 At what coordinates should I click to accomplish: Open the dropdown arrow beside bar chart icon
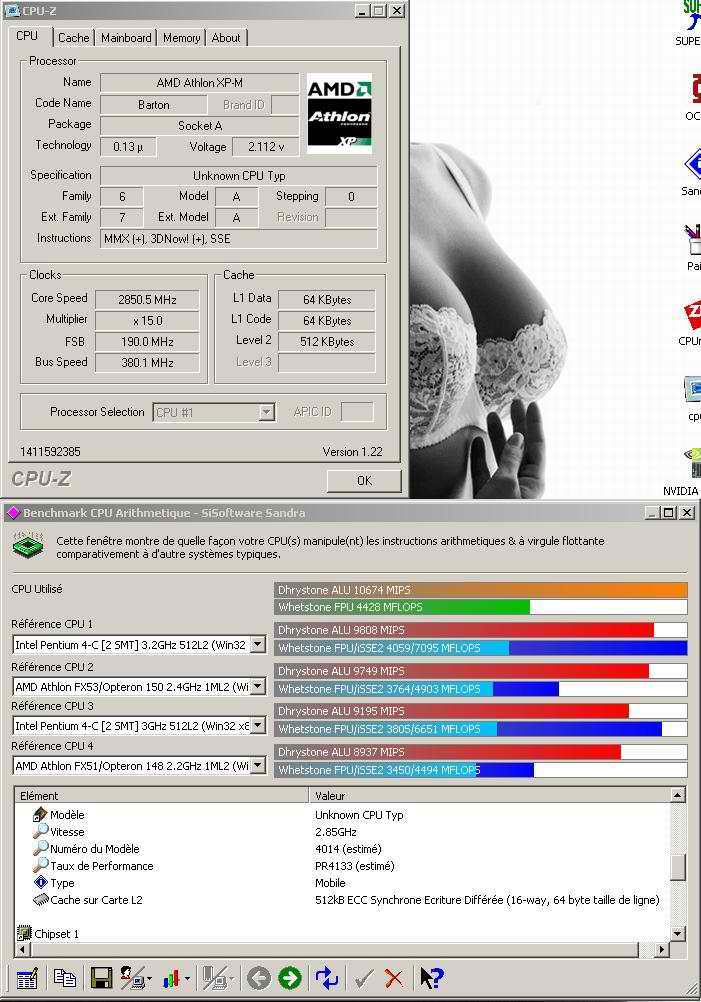(x=187, y=978)
